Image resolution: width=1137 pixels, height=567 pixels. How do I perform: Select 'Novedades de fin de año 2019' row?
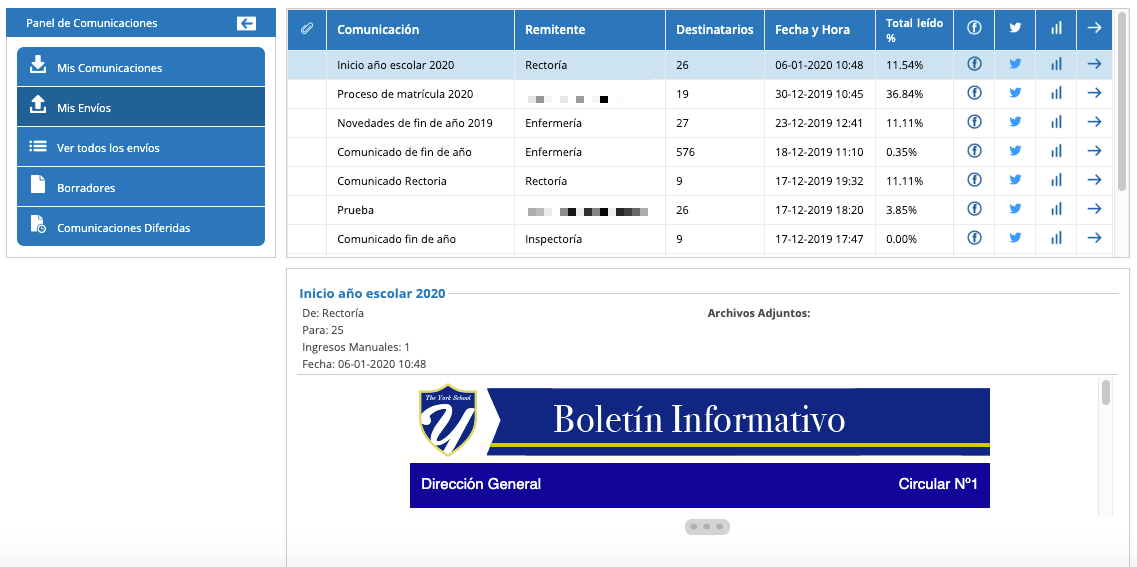tap(700, 123)
